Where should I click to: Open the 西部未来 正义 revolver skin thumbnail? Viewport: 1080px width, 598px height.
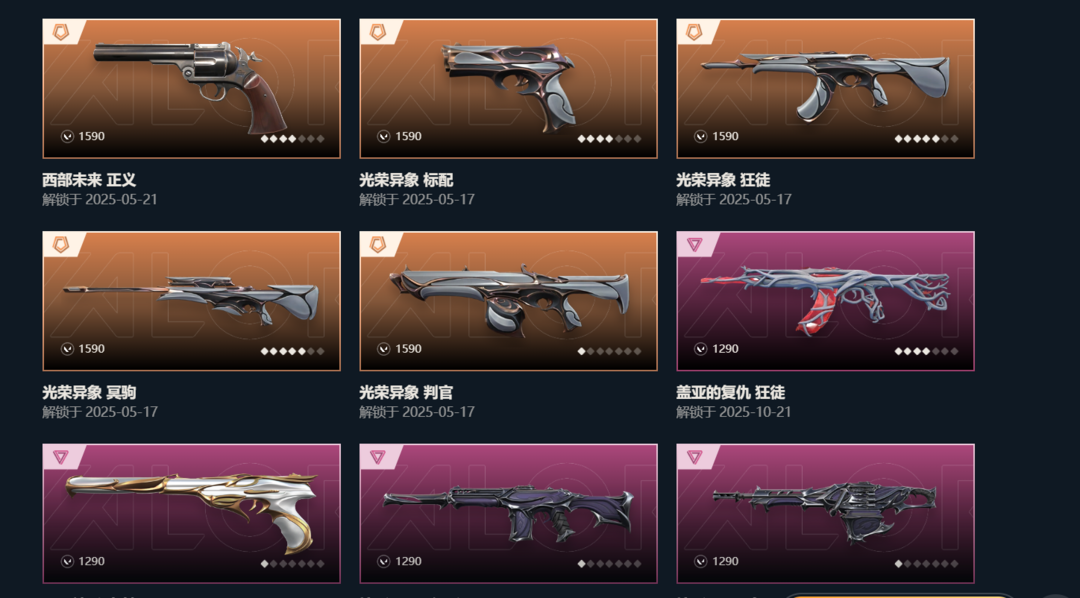coord(191,88)
